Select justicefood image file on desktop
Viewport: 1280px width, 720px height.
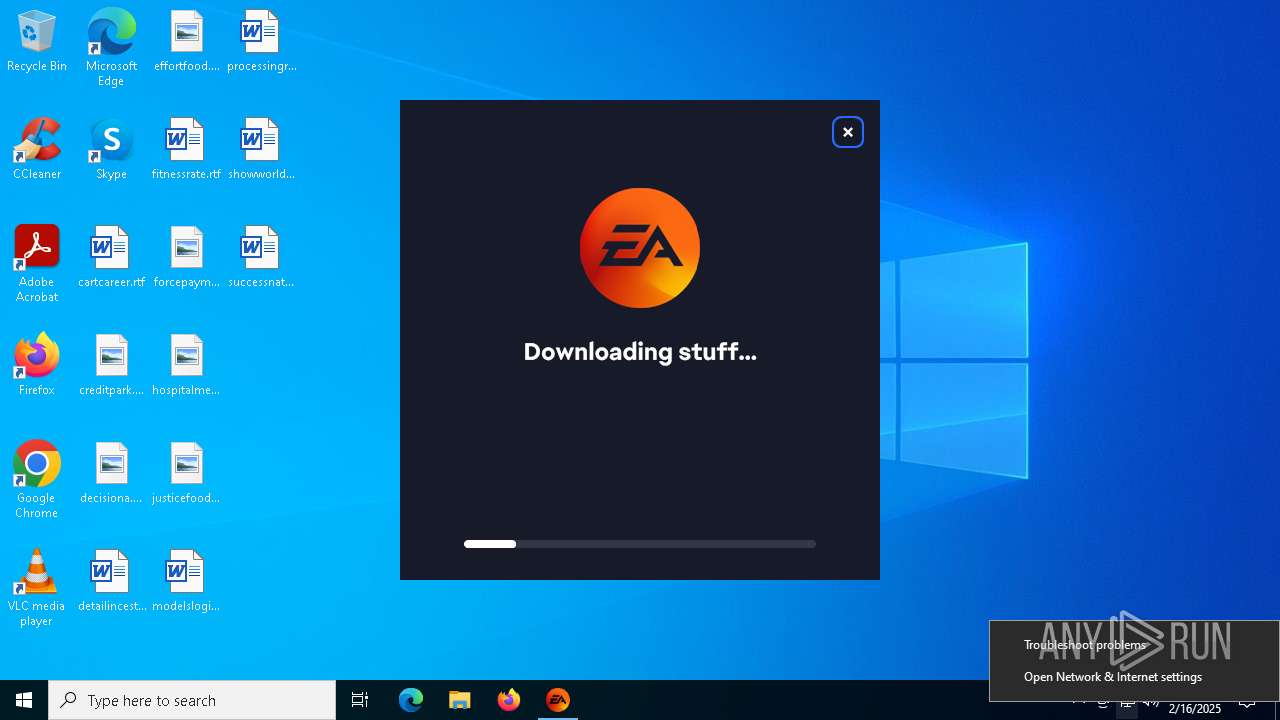[x=186, y=474]
